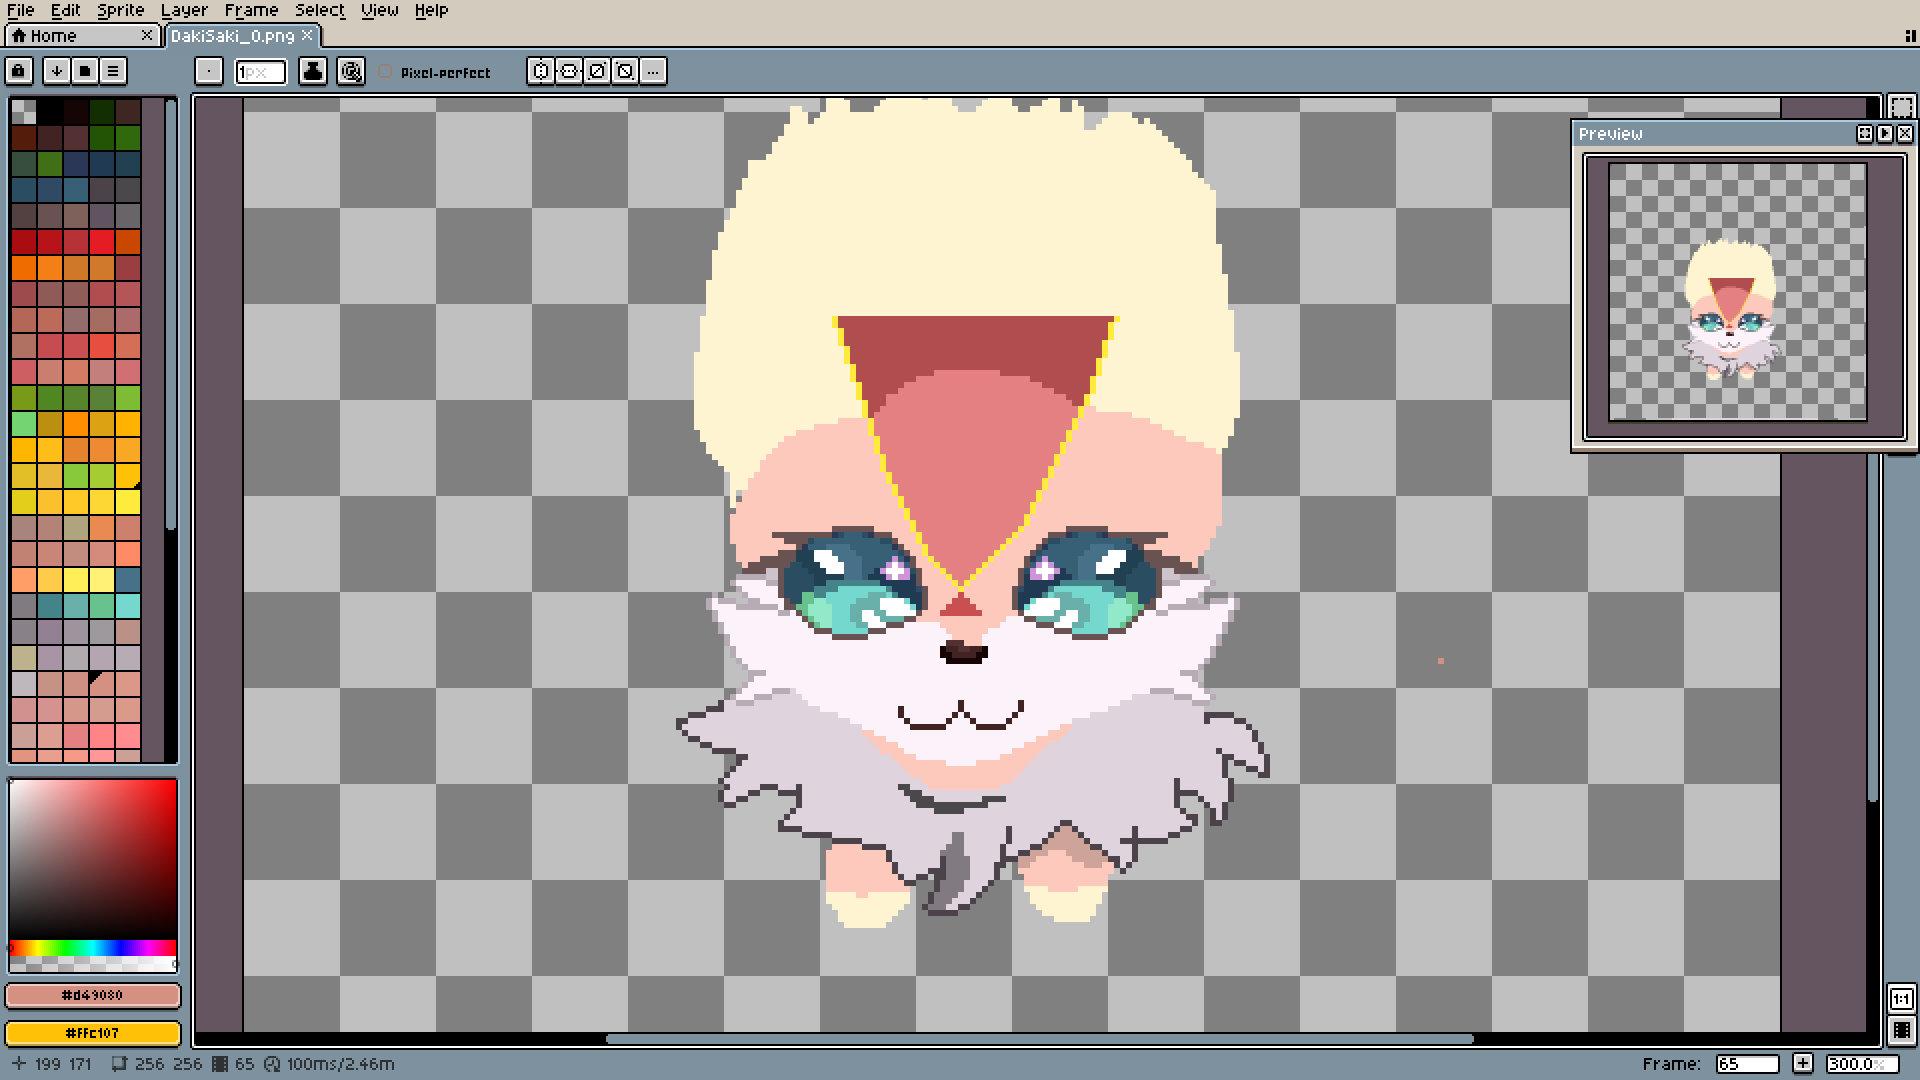
Task: Click the background color #ffc107 button
Action: click(93, 1033)
